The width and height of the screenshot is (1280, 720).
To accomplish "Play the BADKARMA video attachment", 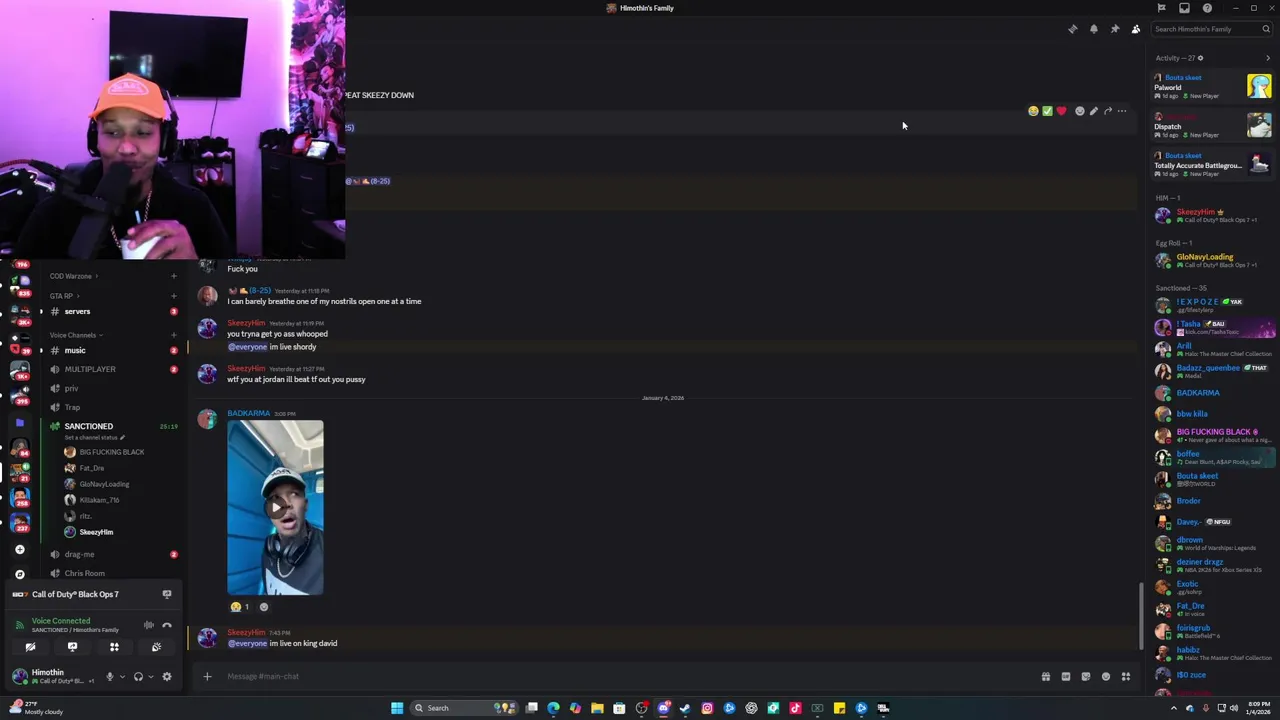I will click(275, 507).
